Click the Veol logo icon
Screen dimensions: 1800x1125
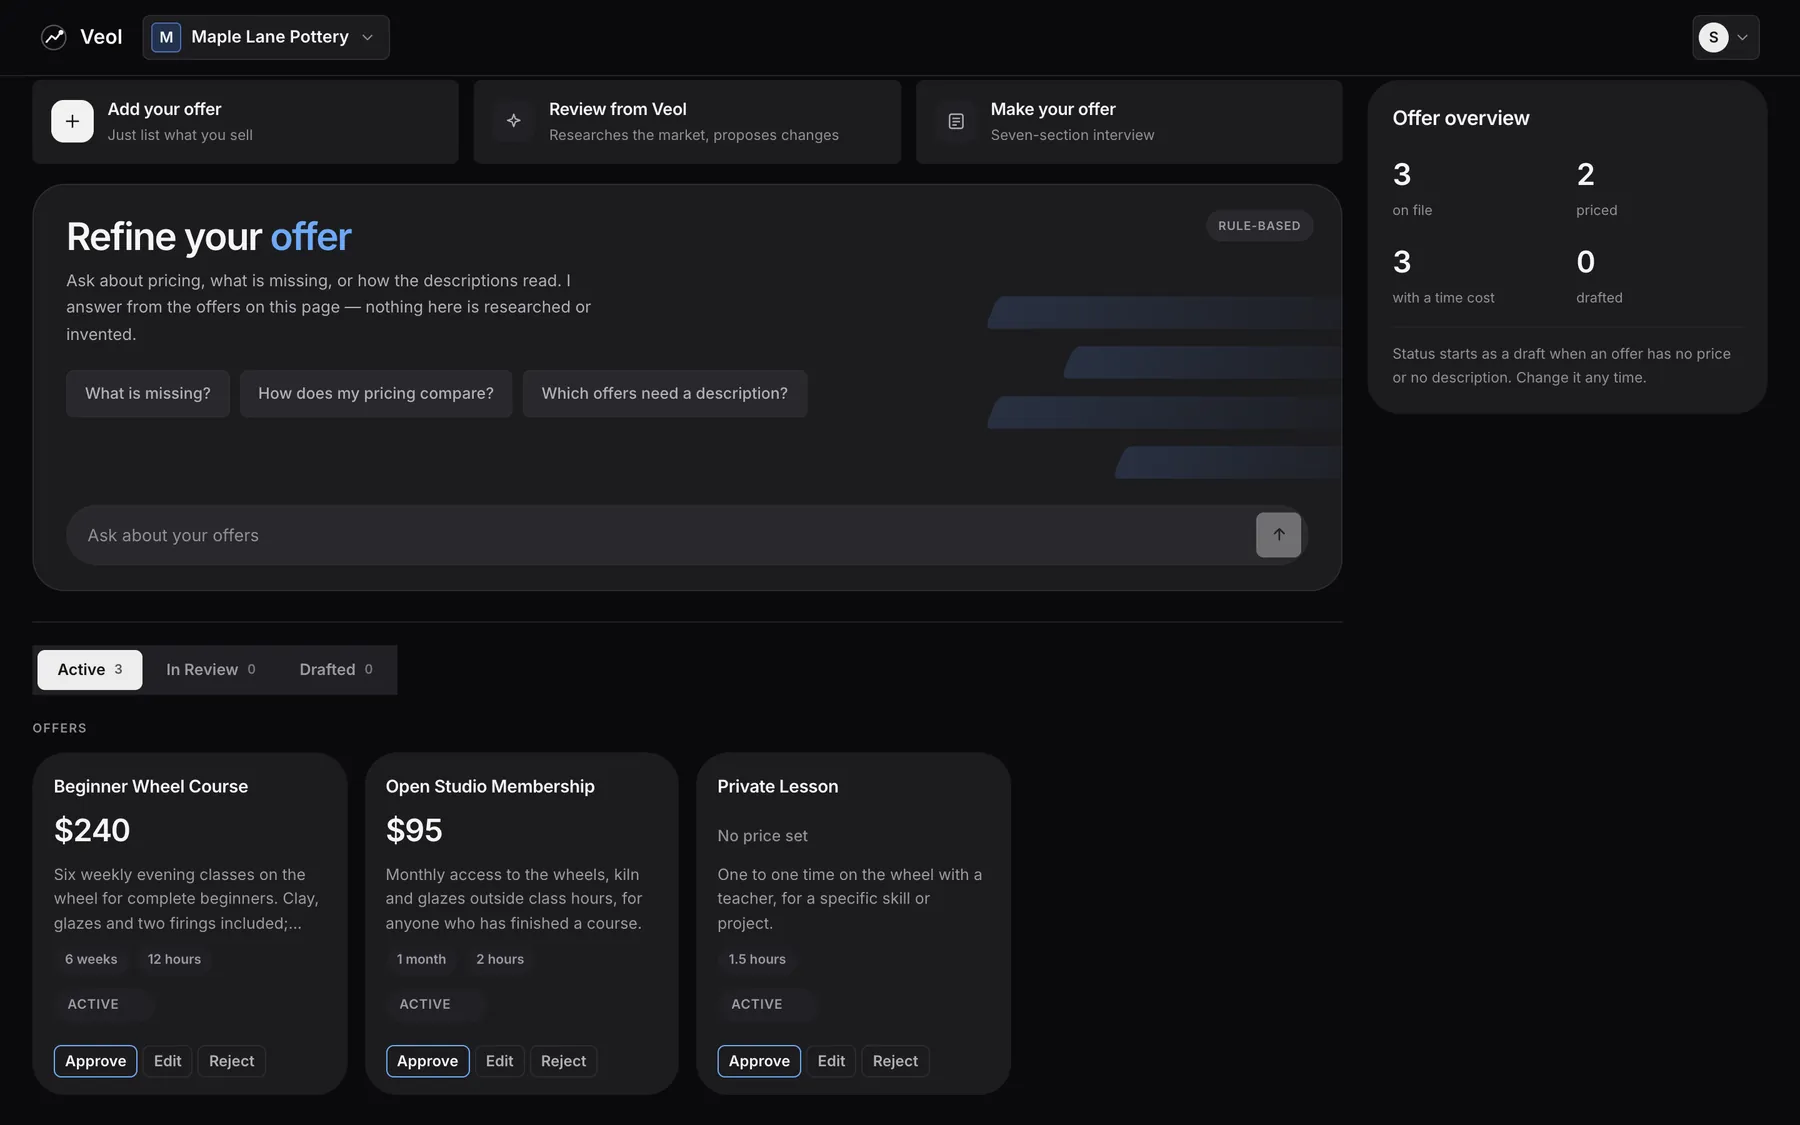pyautogui.click(x=54, y=37)
